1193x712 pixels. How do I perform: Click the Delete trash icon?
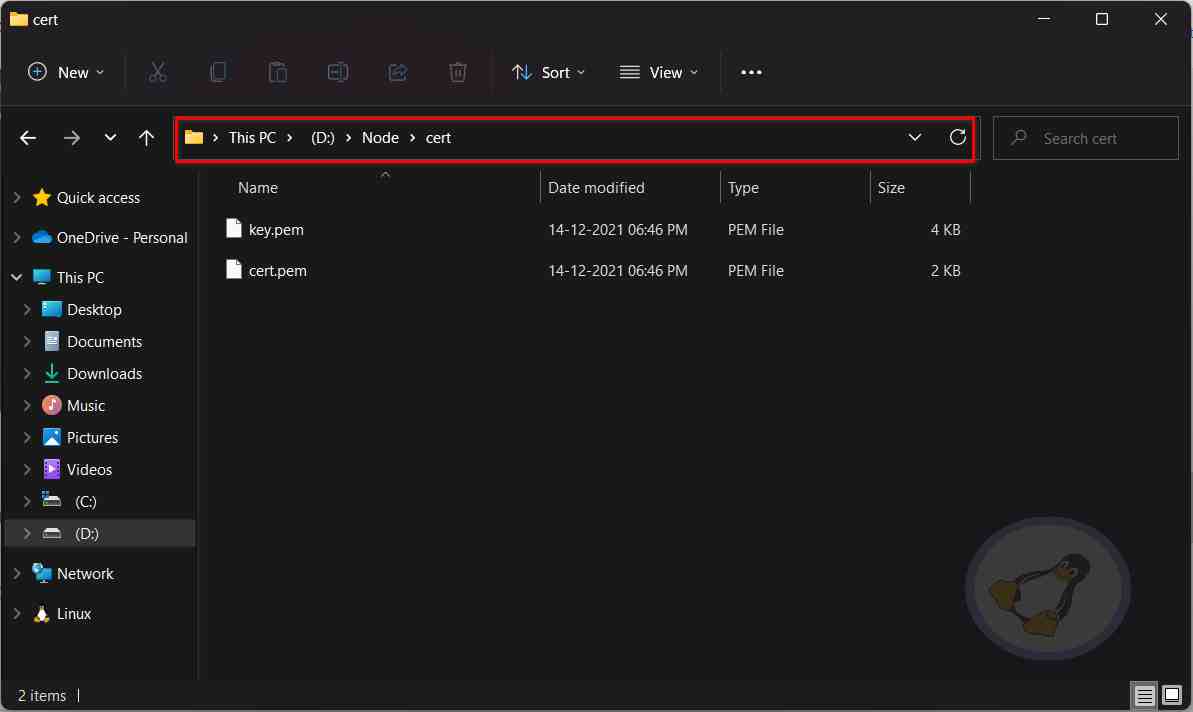coord(457,72)
